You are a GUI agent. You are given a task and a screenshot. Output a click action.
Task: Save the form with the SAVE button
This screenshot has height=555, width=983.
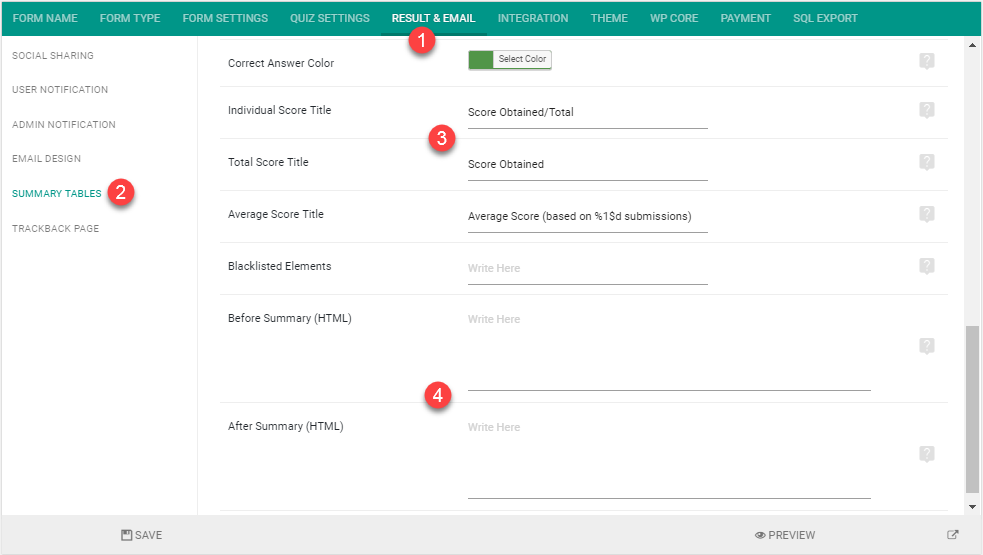pyautogui.click(x=142, y=535)
